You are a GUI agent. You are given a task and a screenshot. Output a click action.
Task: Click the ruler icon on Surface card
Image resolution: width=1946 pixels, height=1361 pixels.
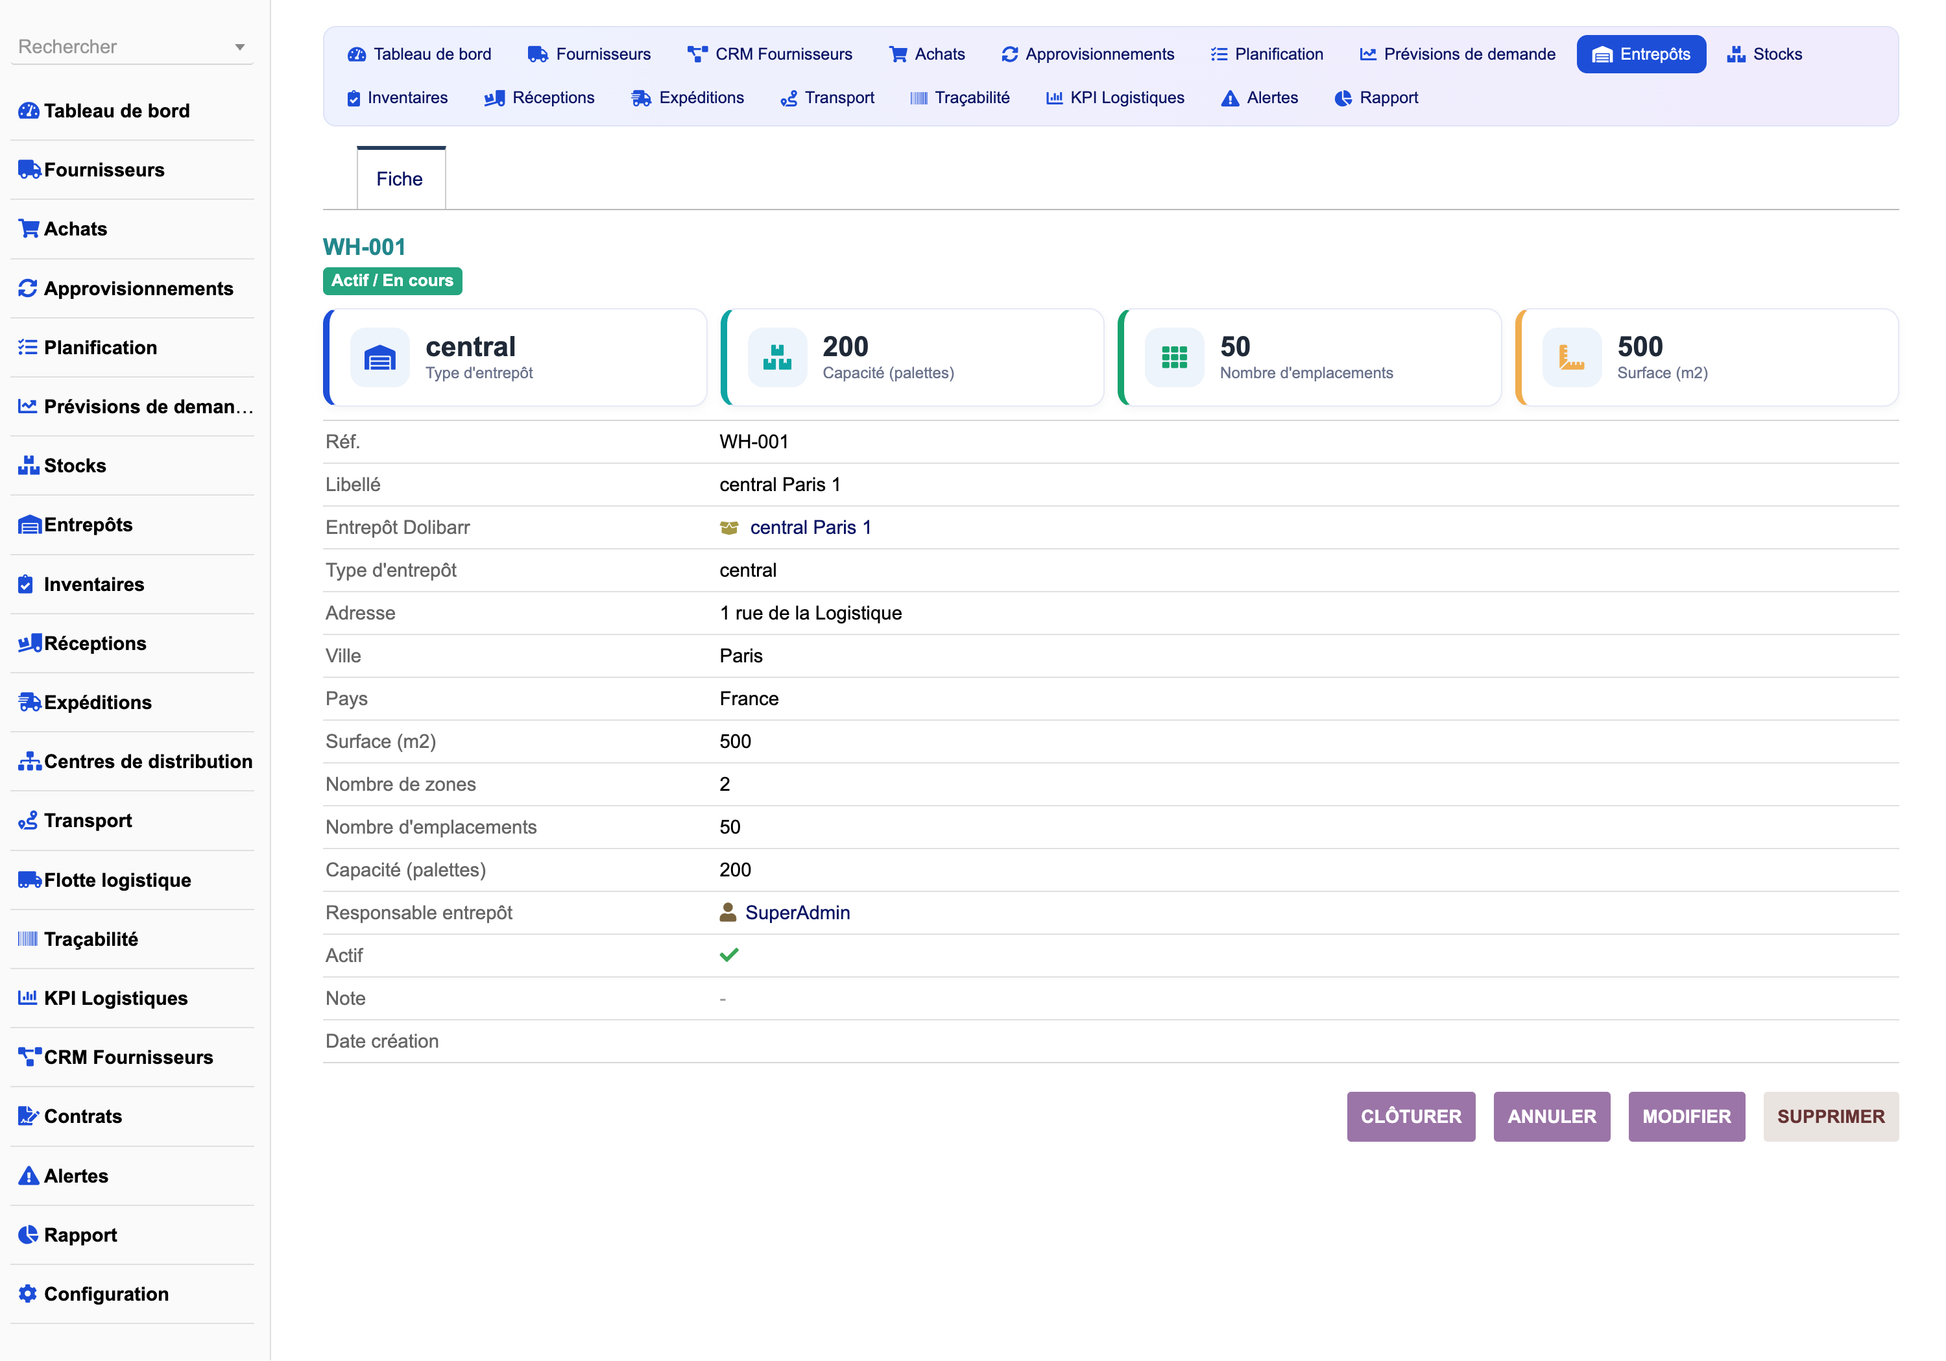(1571, 357)
